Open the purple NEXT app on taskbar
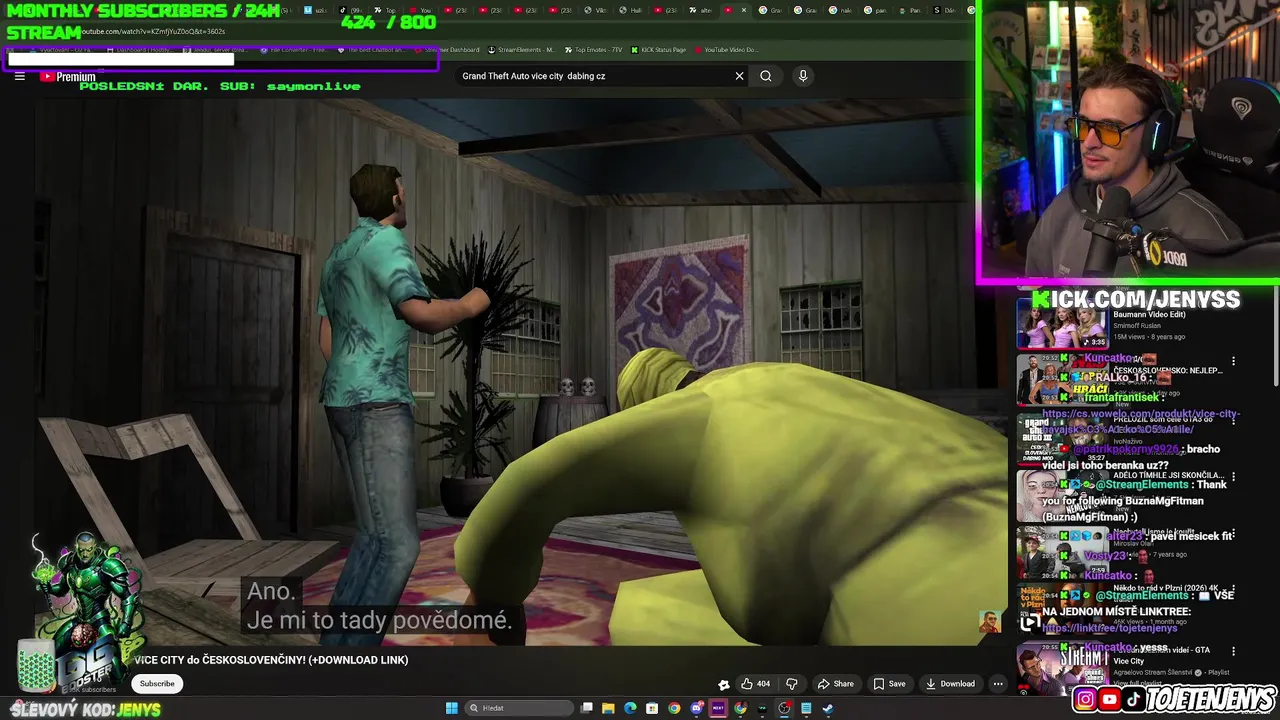 point(718,709)
